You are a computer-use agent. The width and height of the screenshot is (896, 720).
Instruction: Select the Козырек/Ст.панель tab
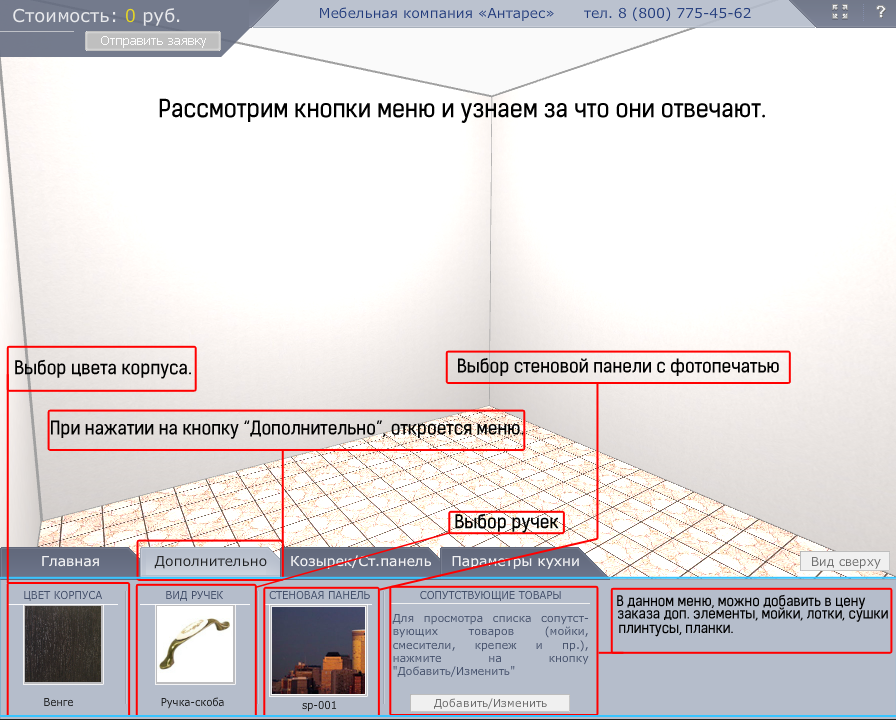click(360, 561)
